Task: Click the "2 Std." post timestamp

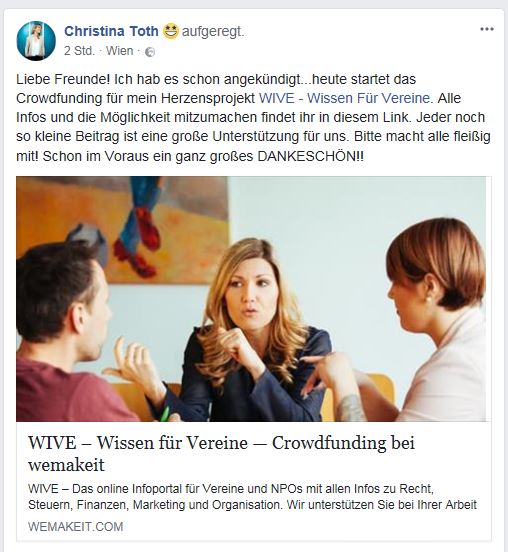Action: click(80, 51)
